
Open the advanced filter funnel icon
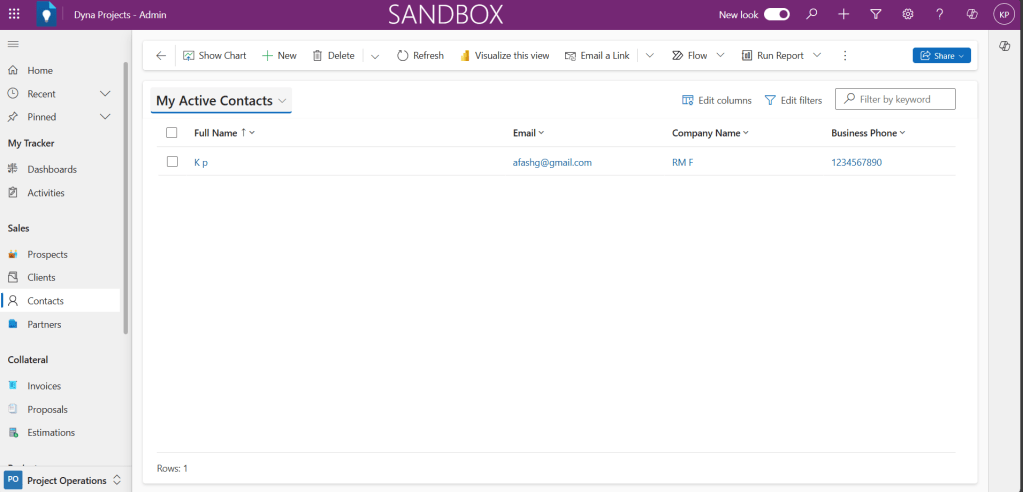[876, 14]
